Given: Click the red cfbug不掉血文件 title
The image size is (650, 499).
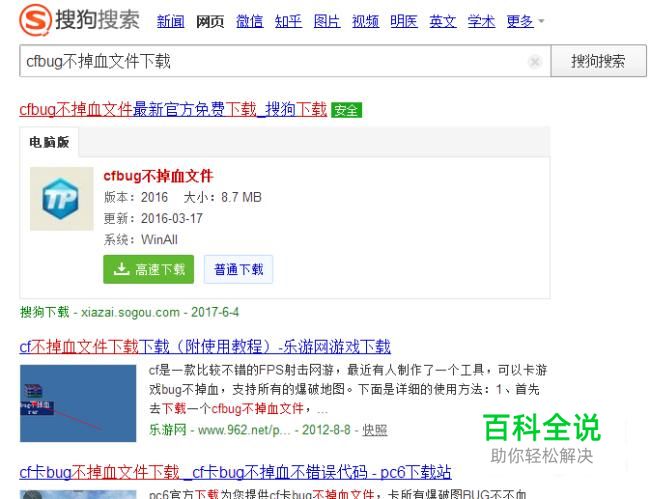Looking at the screenshot, I should click(158, 176).
